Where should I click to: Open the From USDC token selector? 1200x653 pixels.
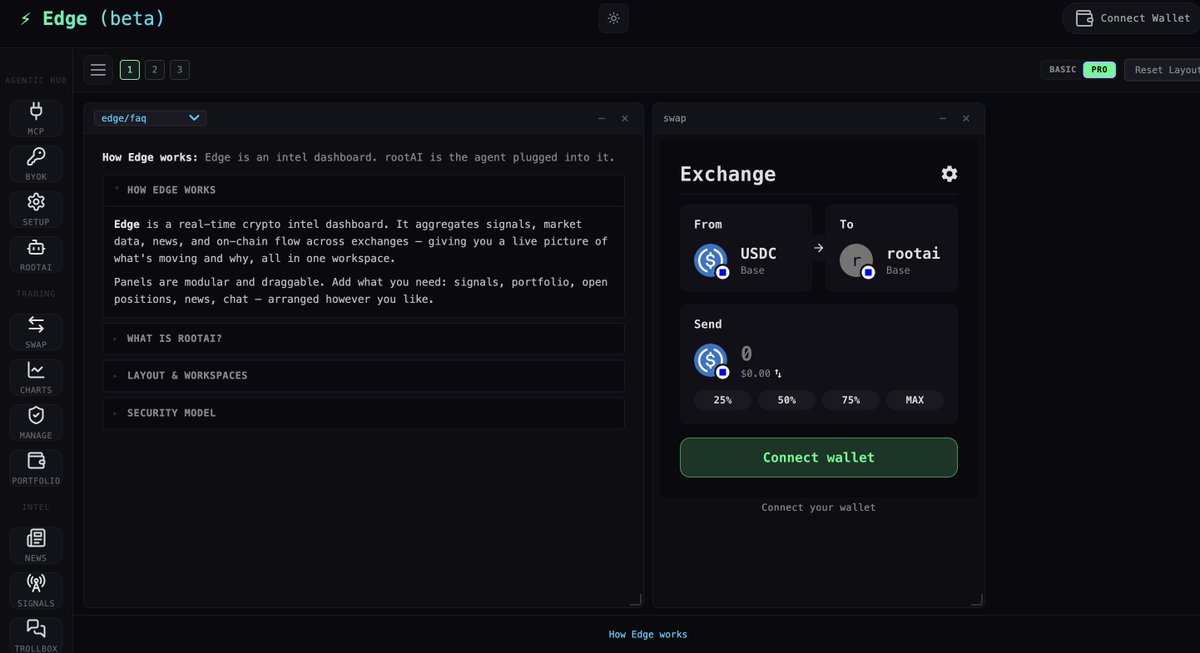tap(746, 248)
